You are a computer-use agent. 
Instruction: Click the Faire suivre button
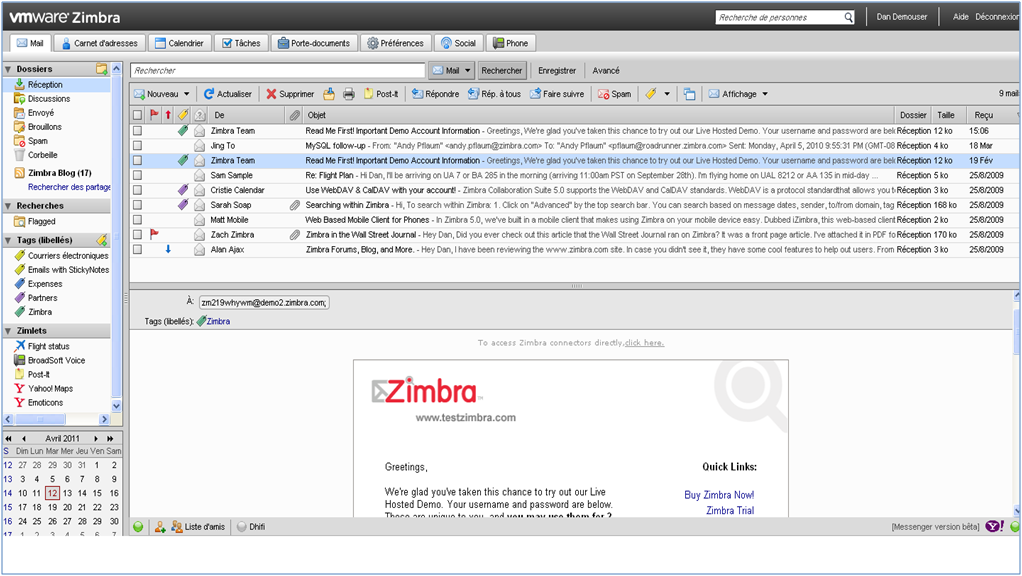pos(557,94)
